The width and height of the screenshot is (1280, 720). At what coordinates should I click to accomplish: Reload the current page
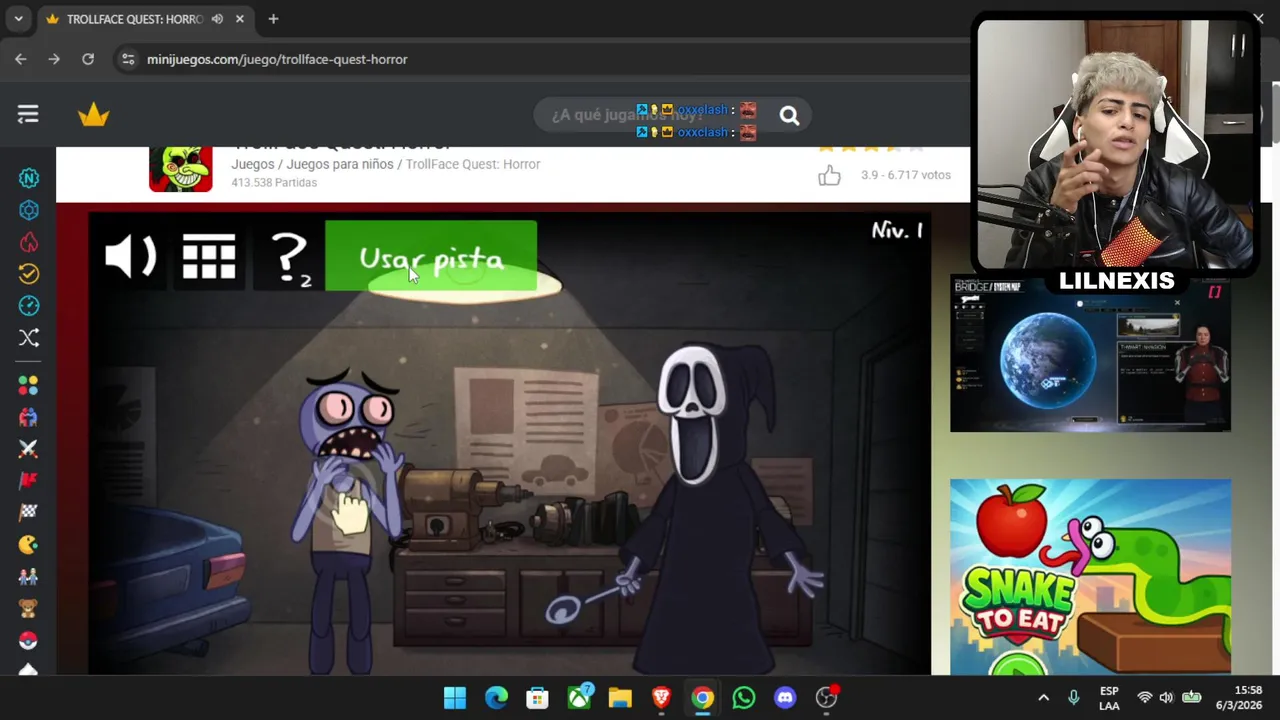pyautogui.click(x=88, y=59)
